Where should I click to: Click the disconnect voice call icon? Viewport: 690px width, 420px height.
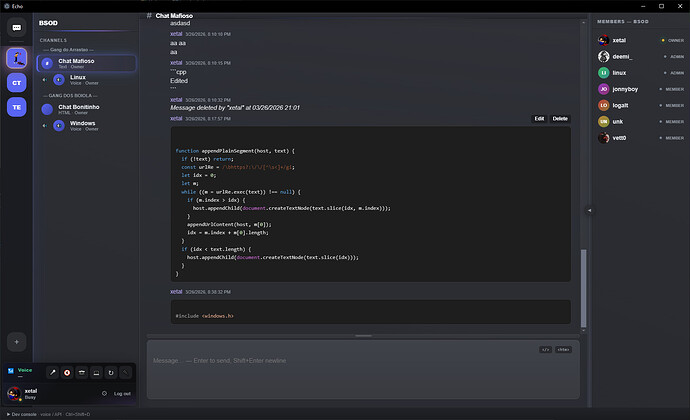[x=125, y=372]
